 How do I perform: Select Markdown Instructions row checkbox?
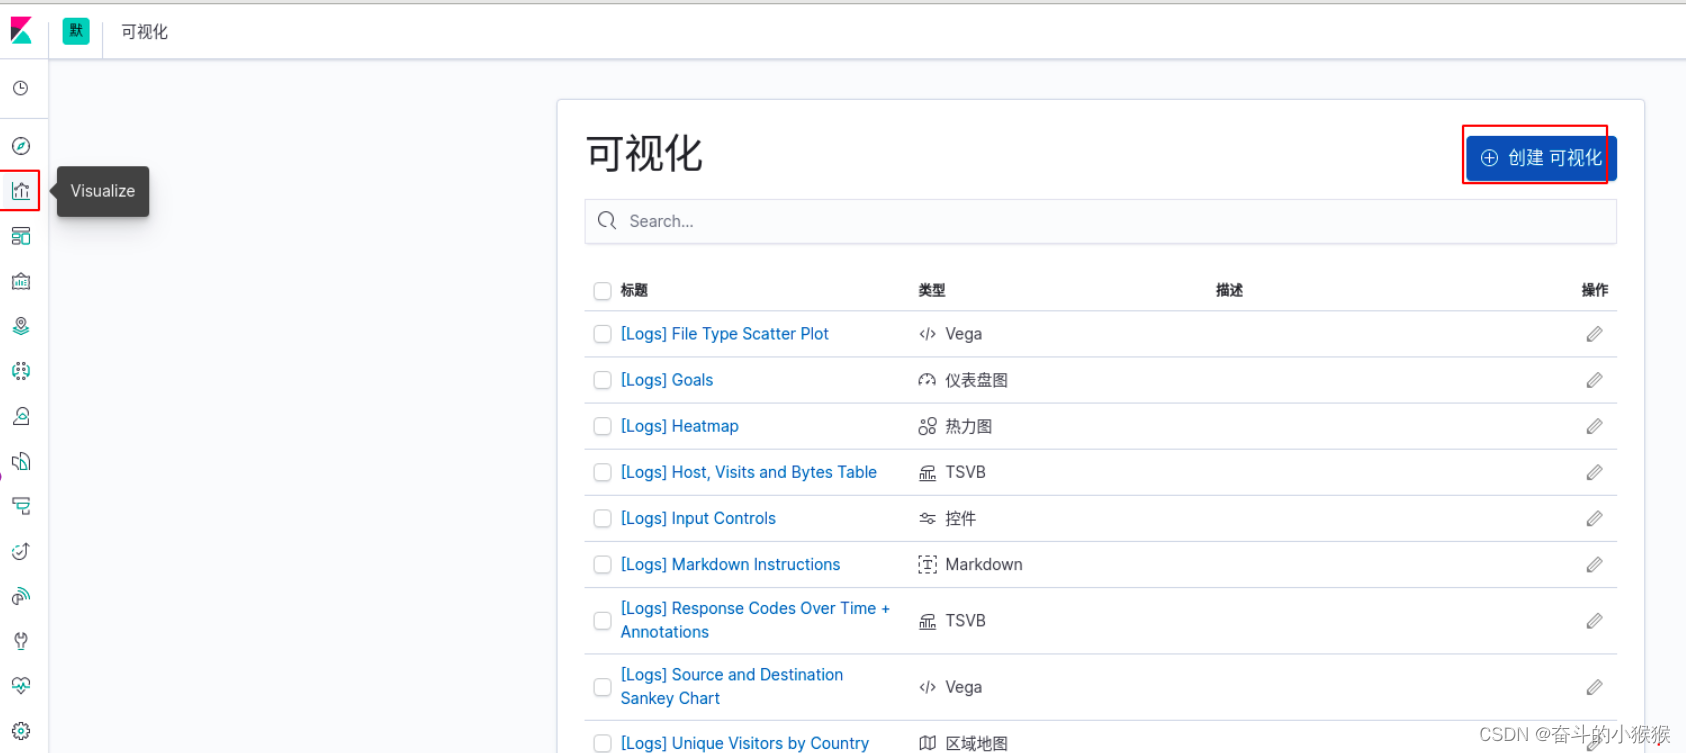click(602, 564)
